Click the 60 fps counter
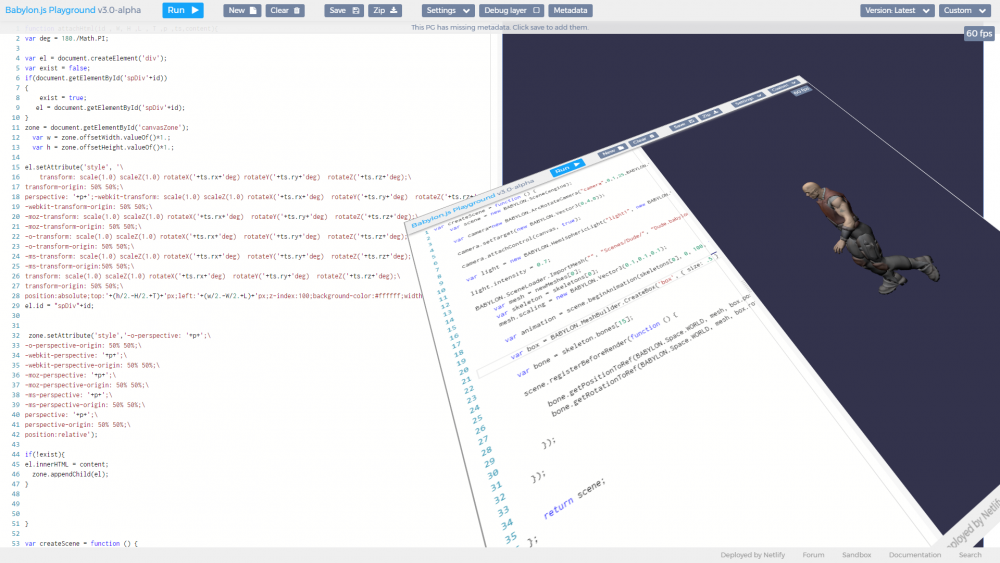This screenshot has height=563, width=1000. 979,33
